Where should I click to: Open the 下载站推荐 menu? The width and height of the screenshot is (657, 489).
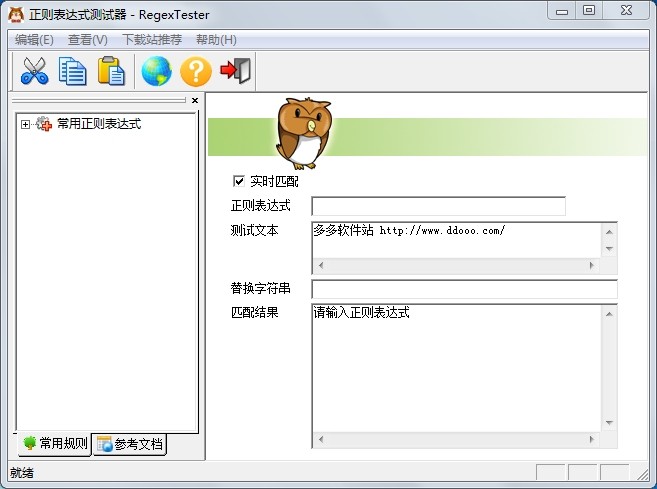click(x=152, y=40)
